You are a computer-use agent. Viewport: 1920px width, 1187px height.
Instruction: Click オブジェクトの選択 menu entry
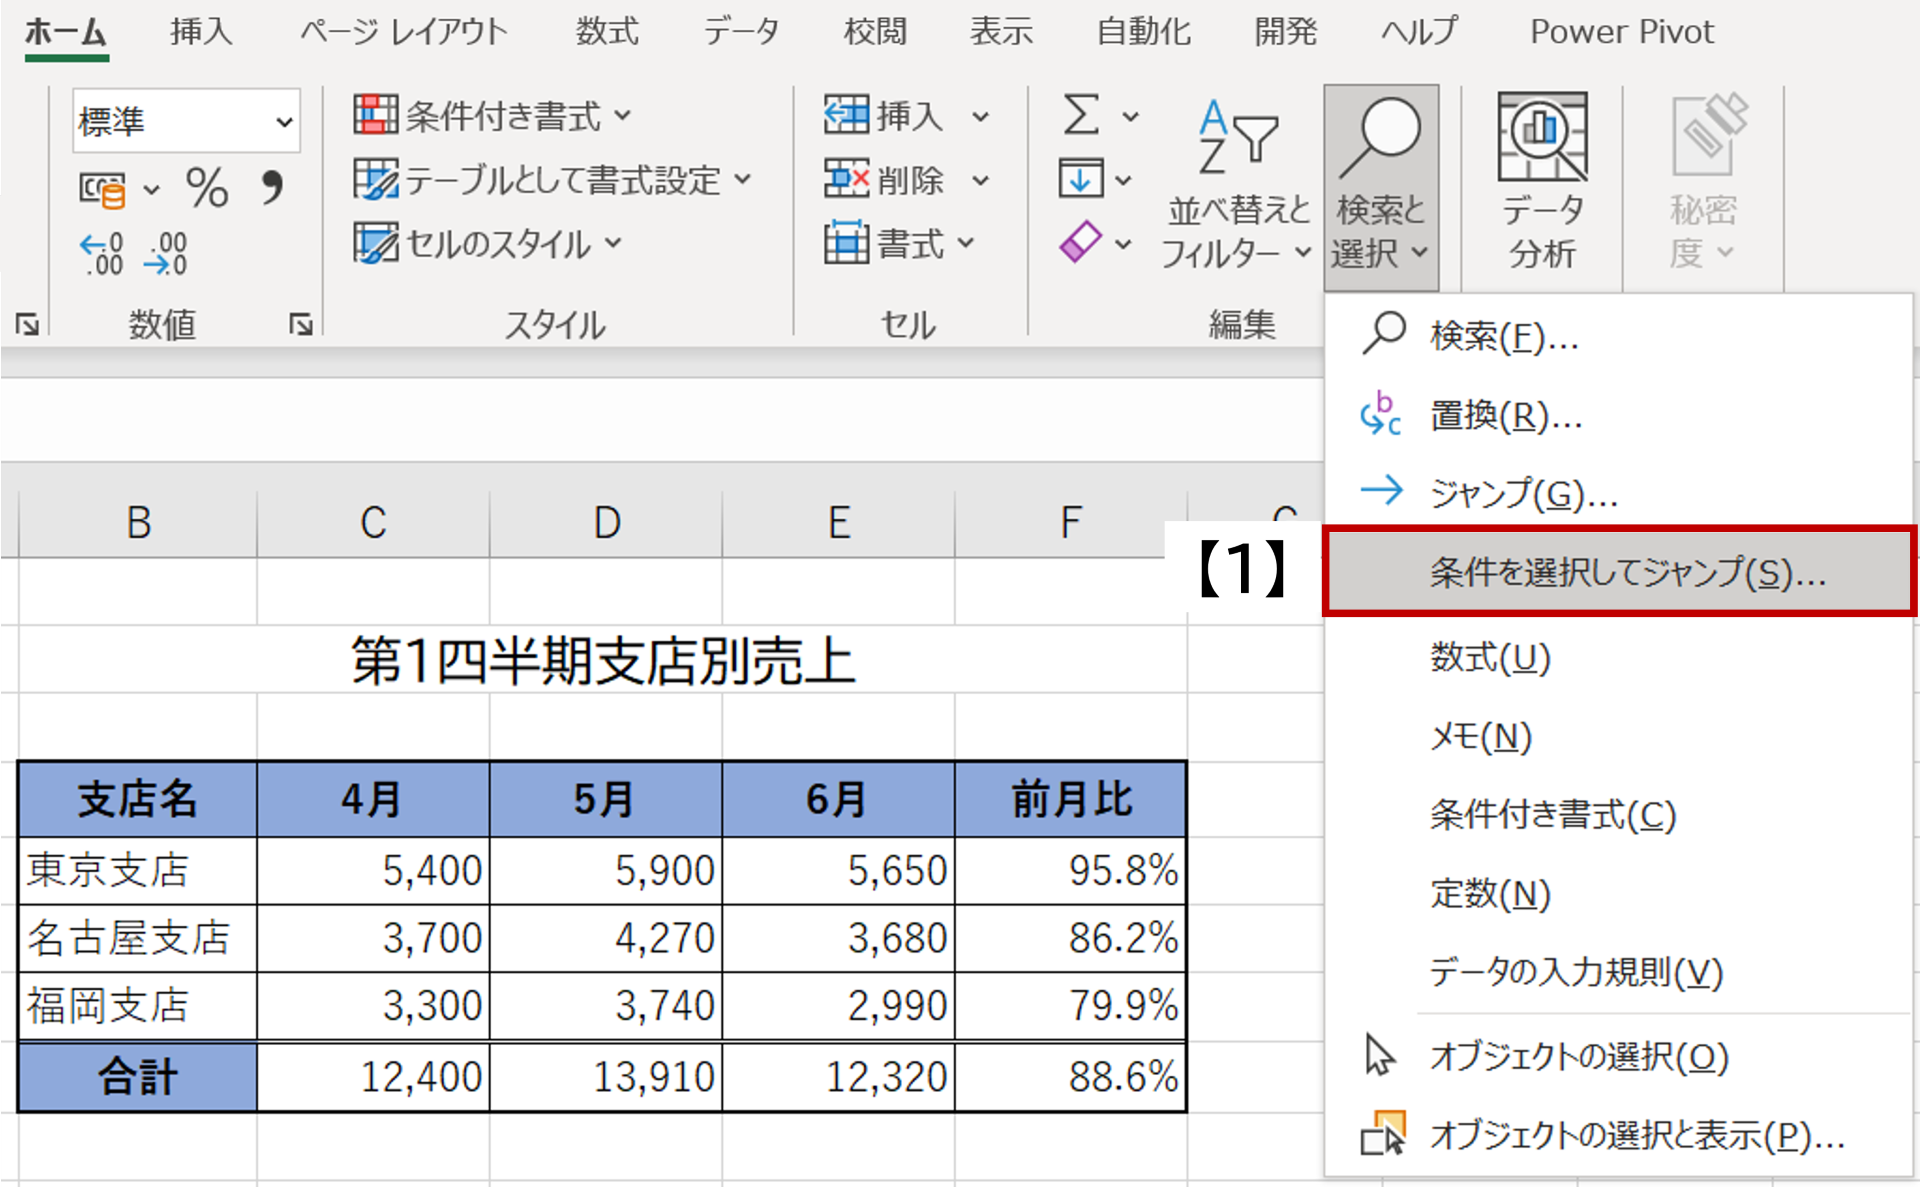(x=1578, y=1056)
